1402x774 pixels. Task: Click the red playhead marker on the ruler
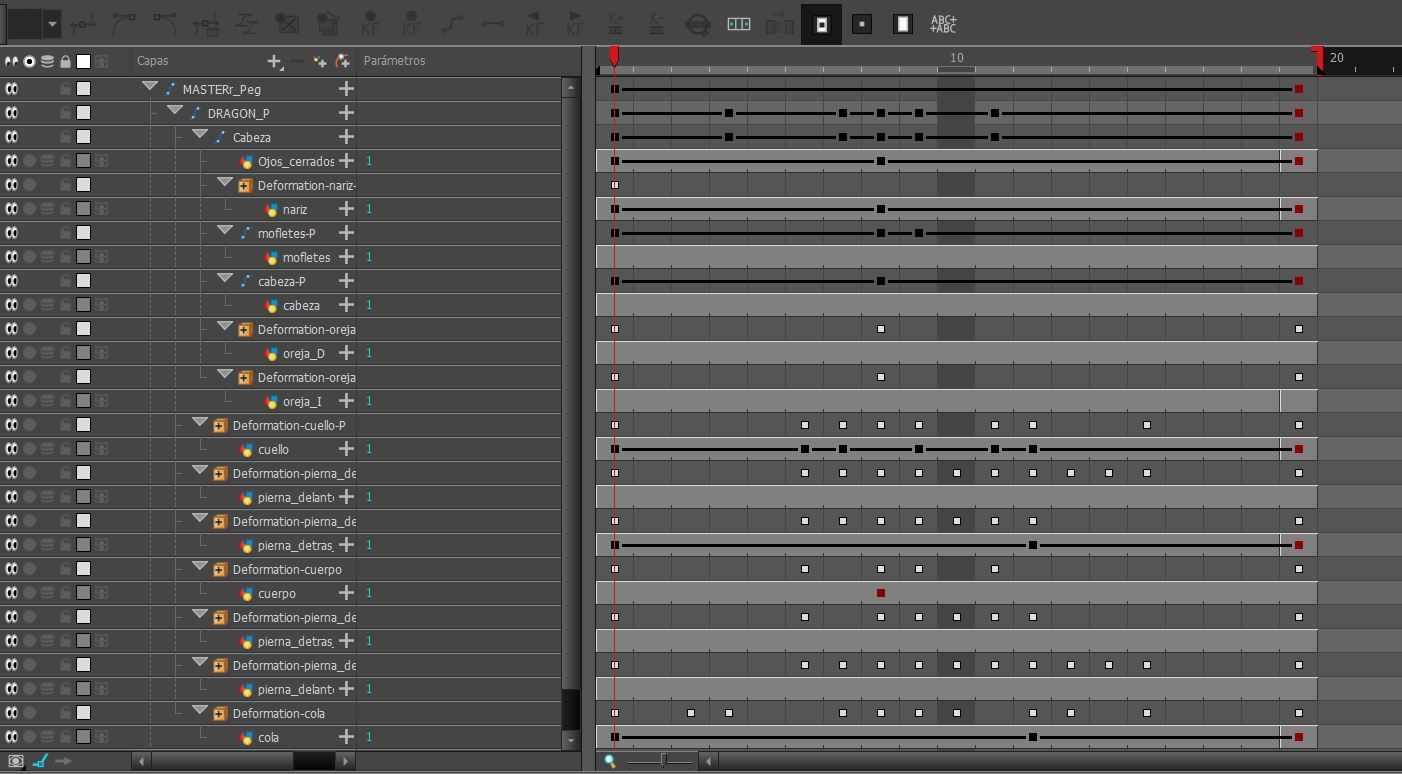click(614, 58)
